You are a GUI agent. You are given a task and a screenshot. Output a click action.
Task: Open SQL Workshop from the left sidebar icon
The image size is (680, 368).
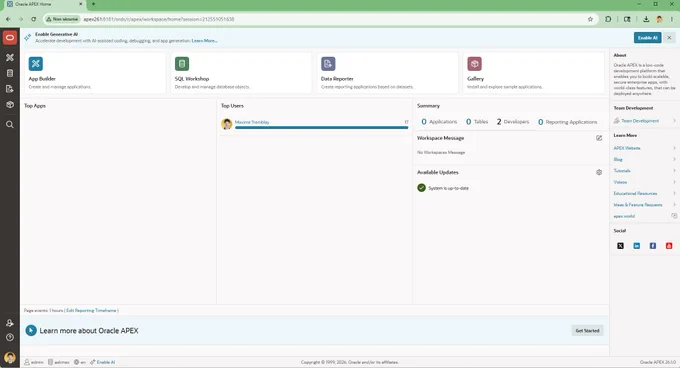(x=10, y=73)
